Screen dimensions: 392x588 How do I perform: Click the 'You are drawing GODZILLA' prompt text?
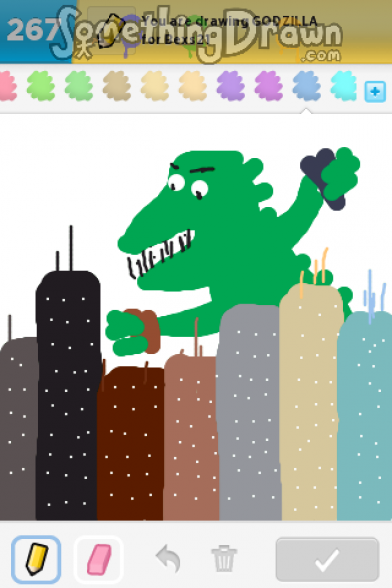229,21
